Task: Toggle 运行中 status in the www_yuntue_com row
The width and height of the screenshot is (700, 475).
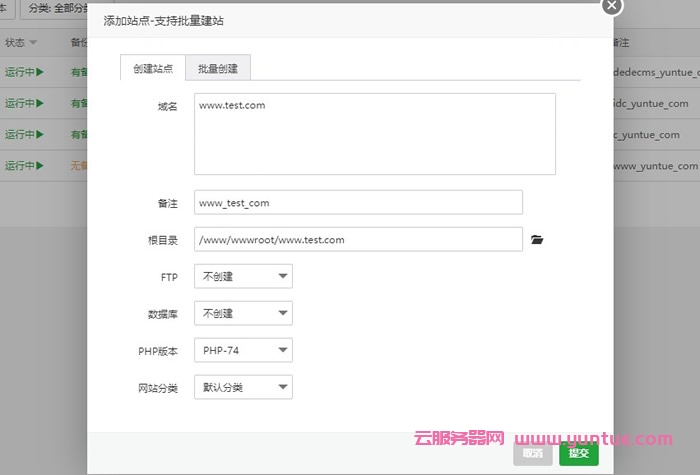Action: 24,165
